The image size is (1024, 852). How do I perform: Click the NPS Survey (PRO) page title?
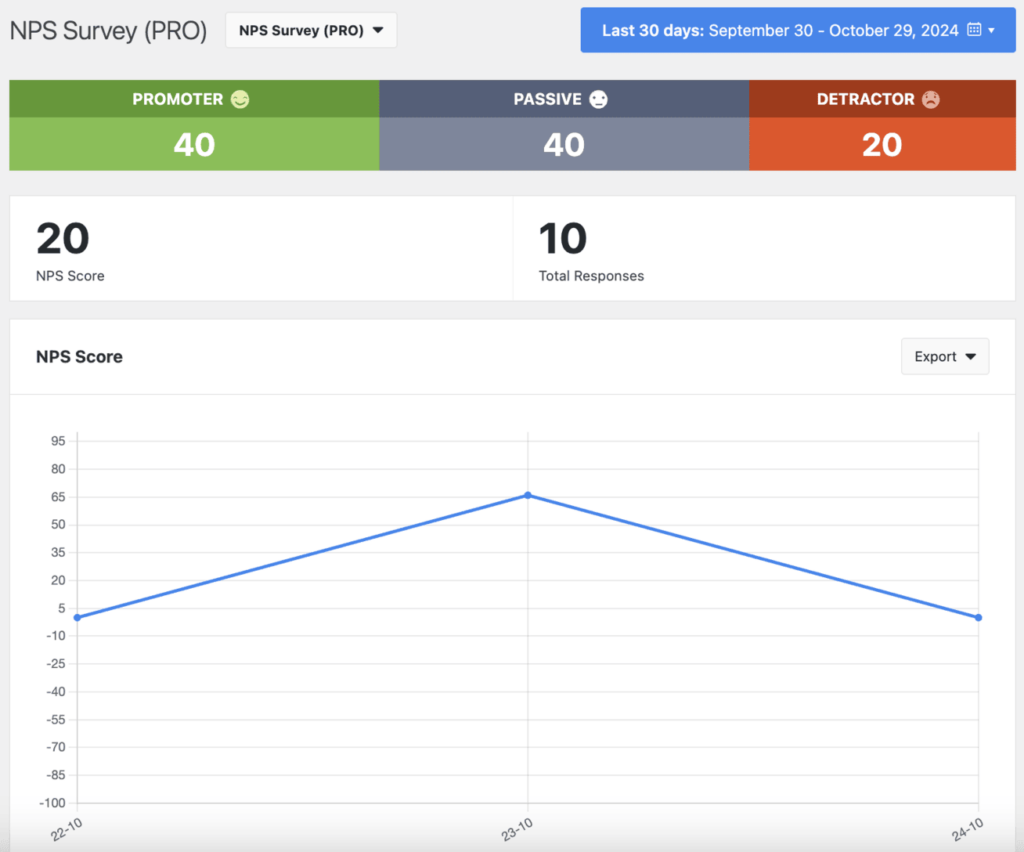108,31
